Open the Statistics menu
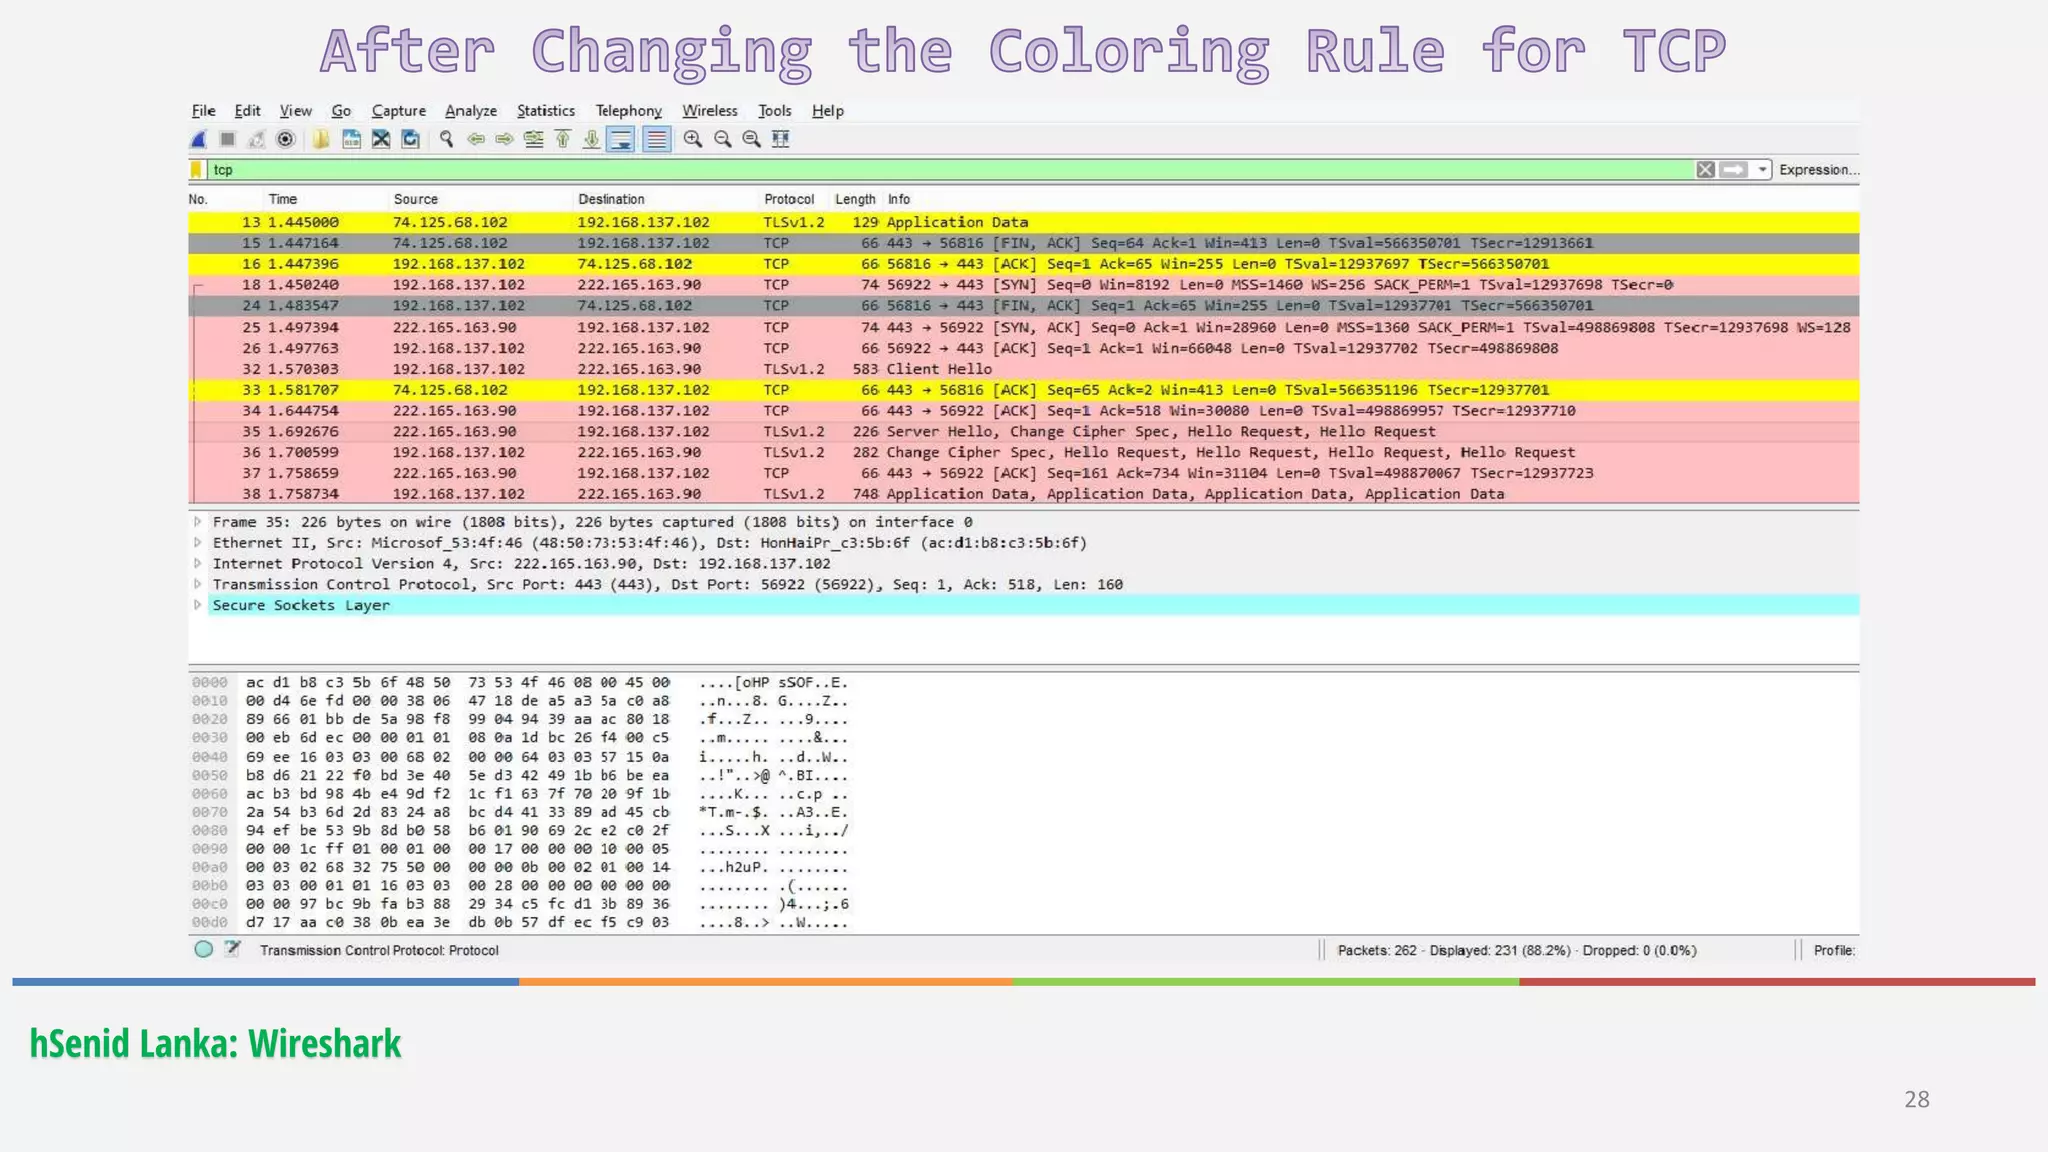Image resolution: width=2048 pixels, height=1152 pixels. pyautogui.click(x=546, y=111)
